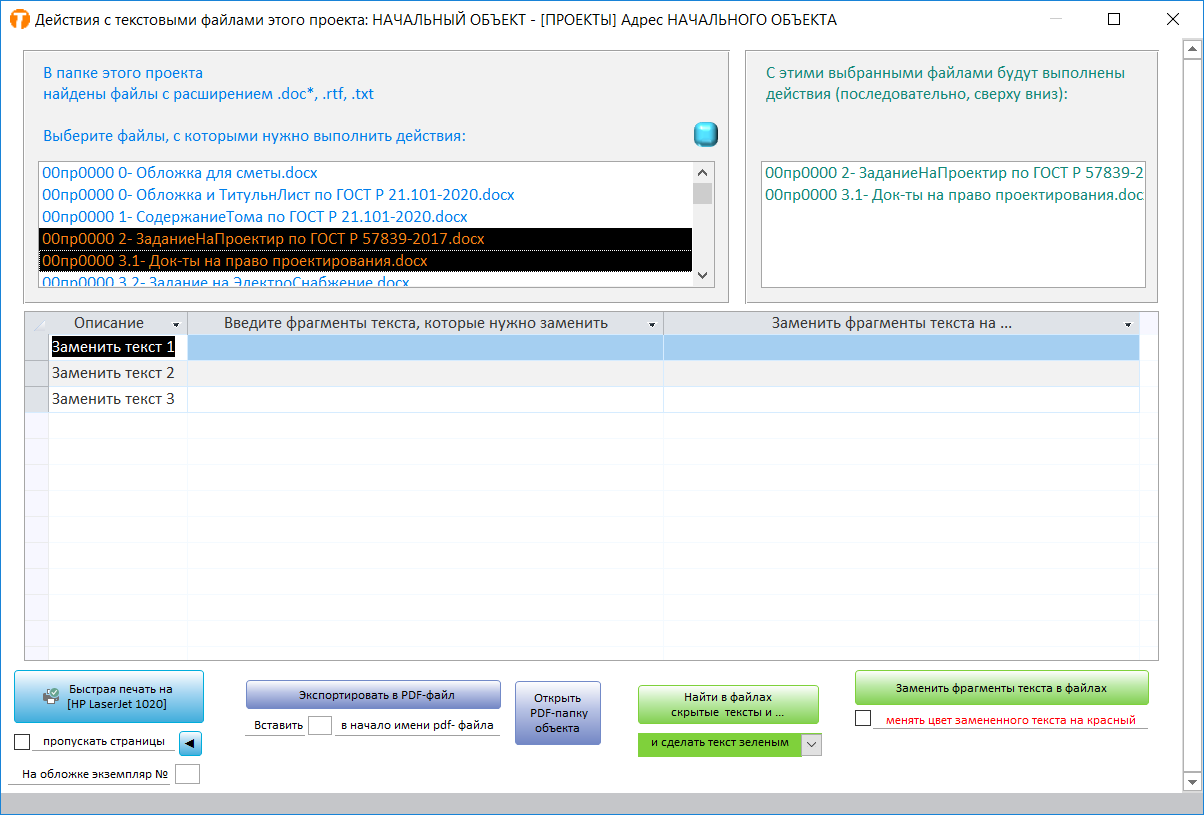Select 'СодержаниеТома по ГОСТ Р 21.101-2020.docx' file
This screenshot has width=1204, height=815.
[x=255, y=217]
